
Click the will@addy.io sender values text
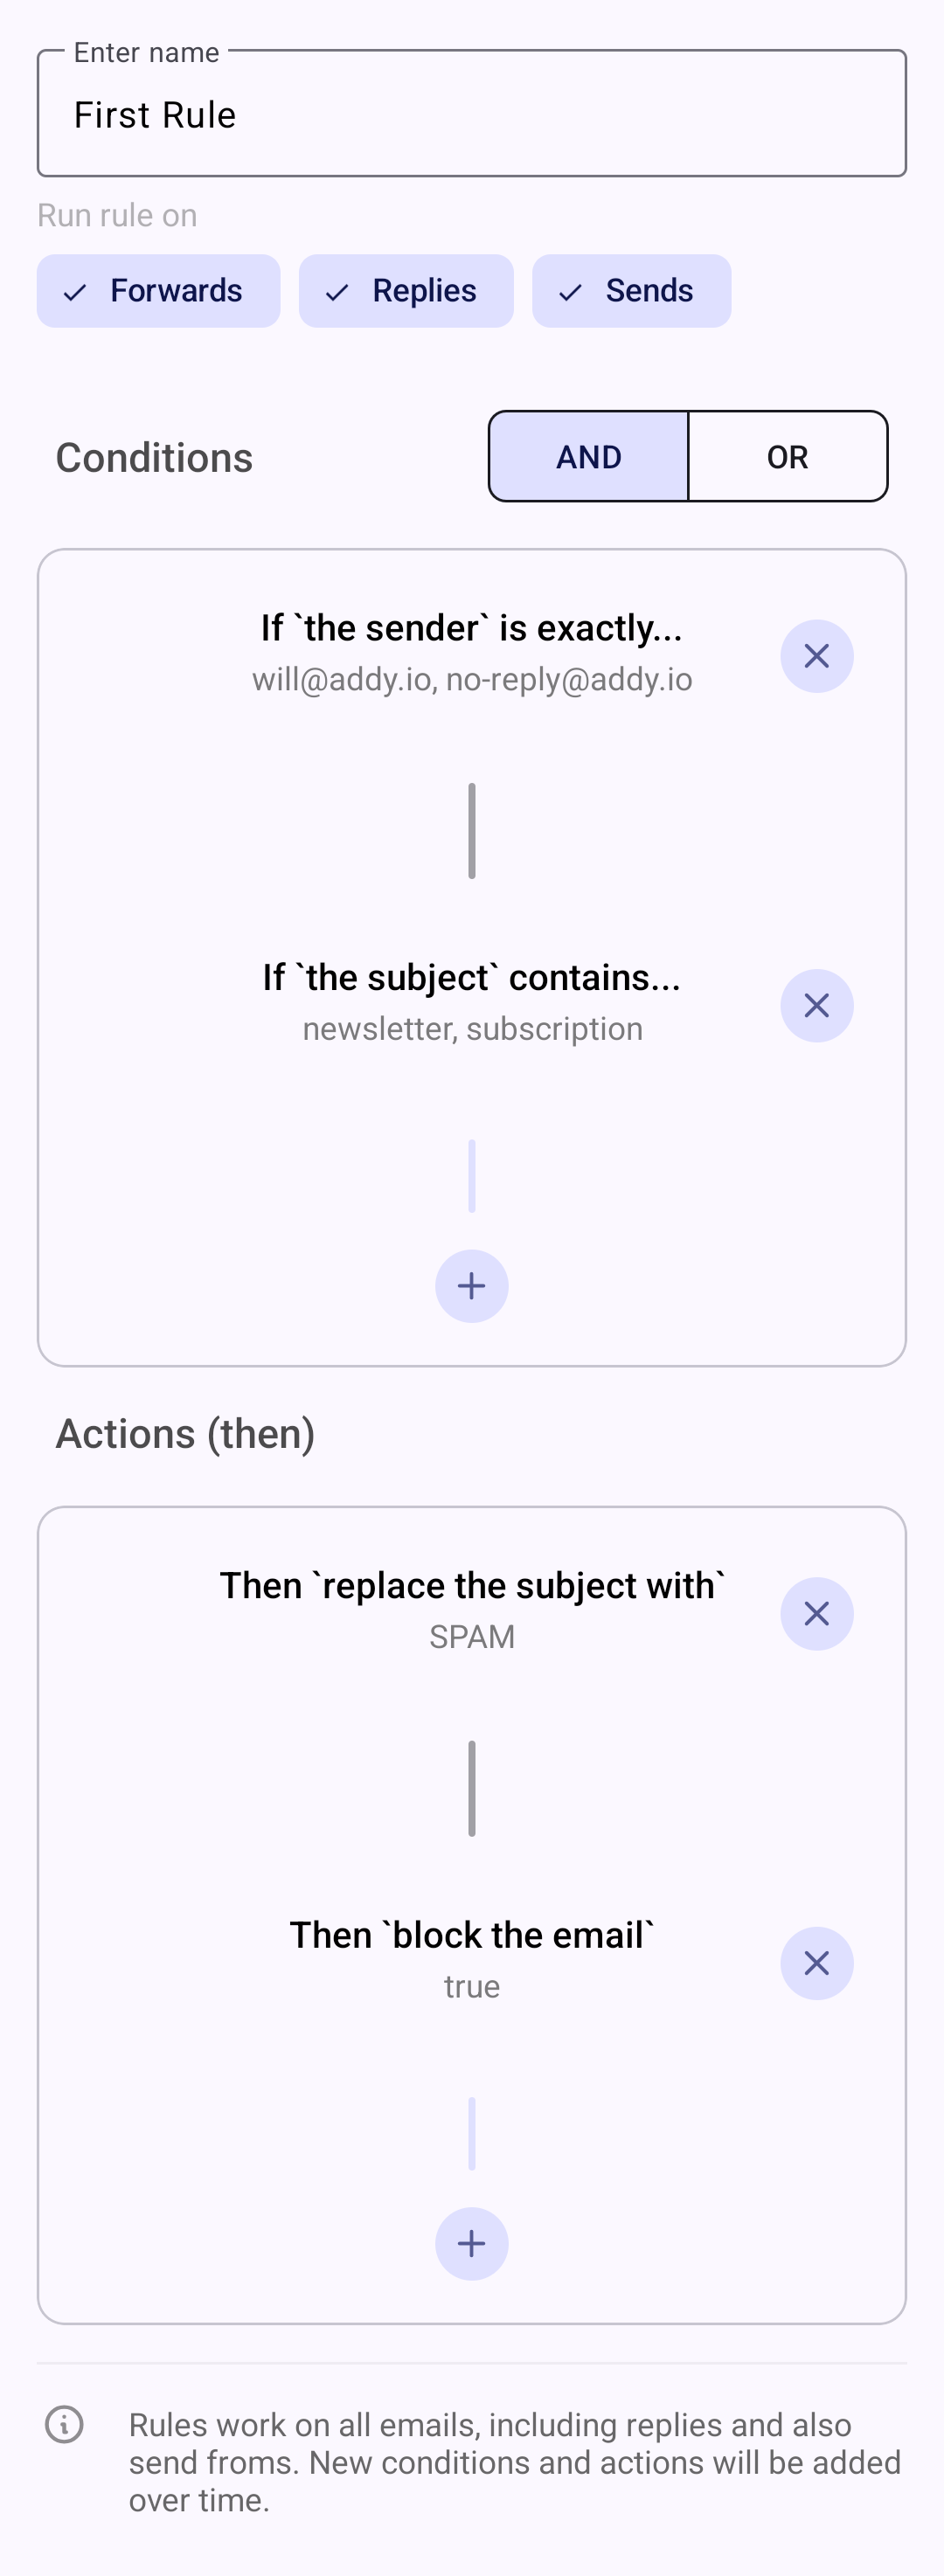point(471,680)
